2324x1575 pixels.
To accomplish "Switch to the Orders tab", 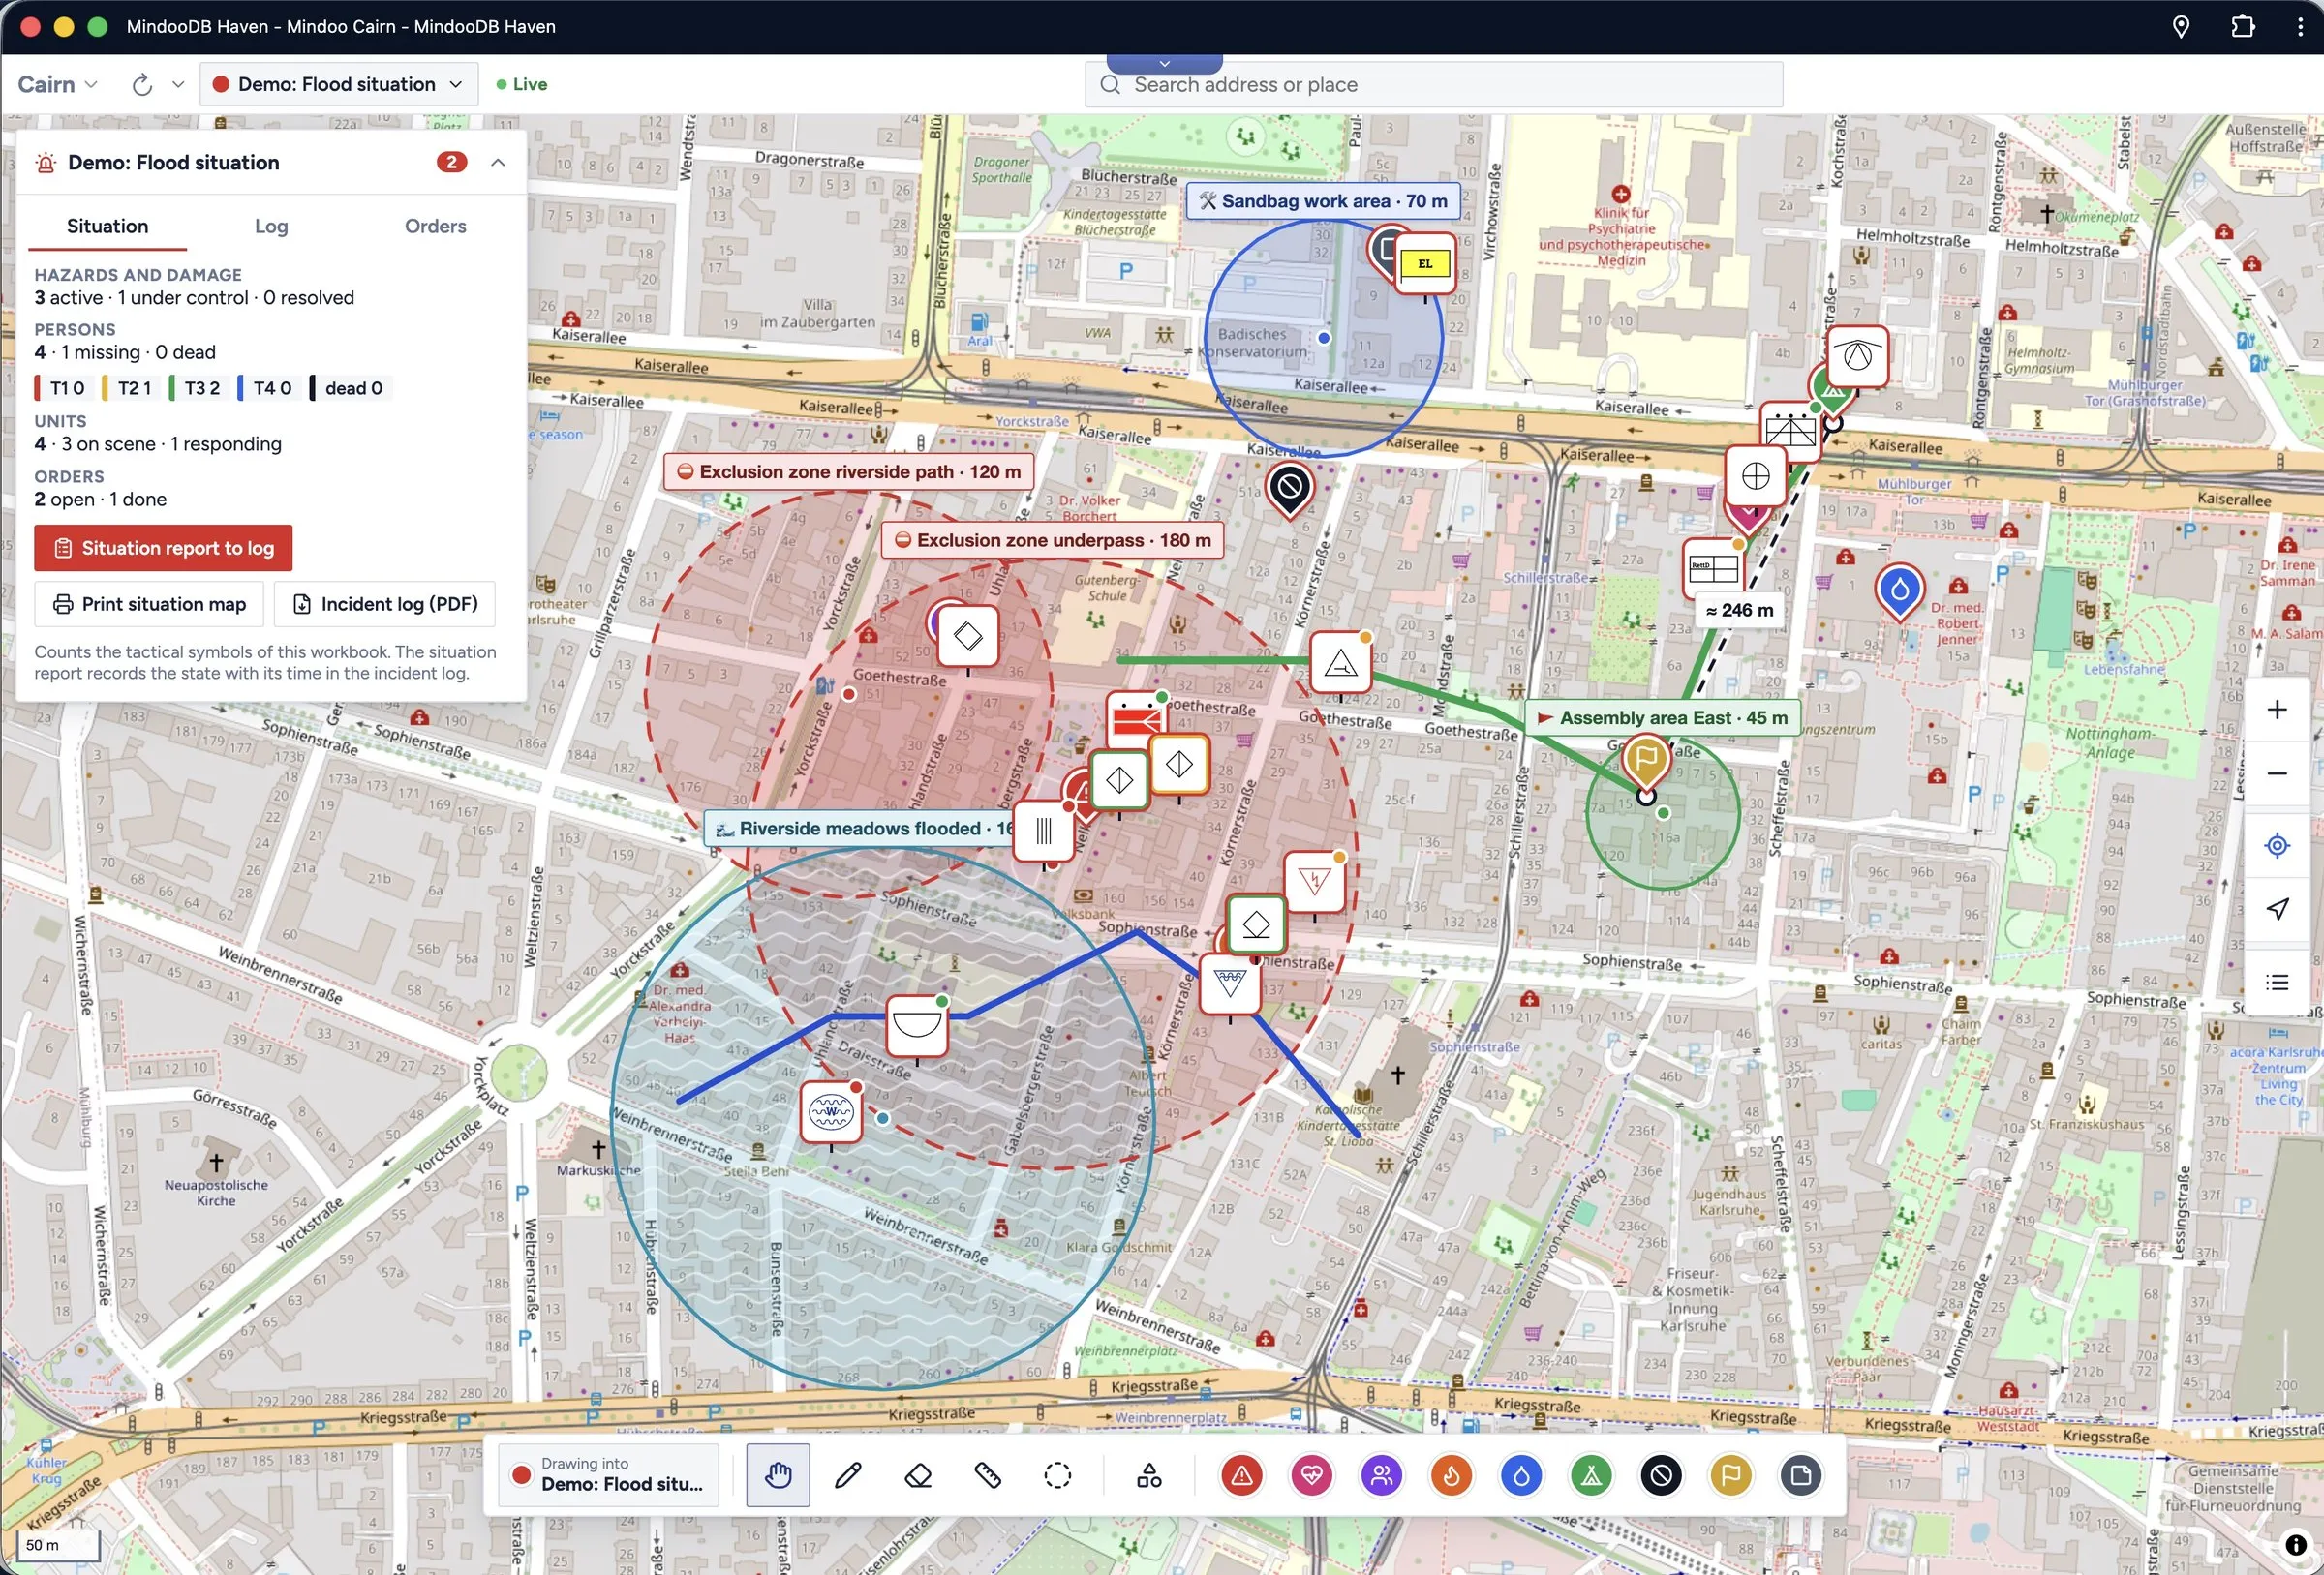I will pyautogui.click(x=435, y=226).
